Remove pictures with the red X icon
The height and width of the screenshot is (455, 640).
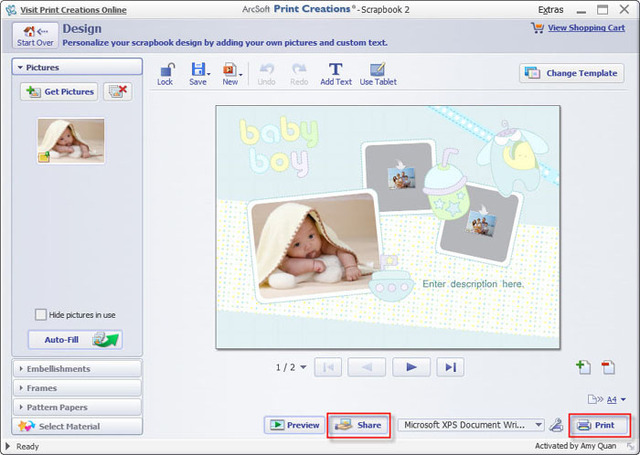tap(118, 91)
